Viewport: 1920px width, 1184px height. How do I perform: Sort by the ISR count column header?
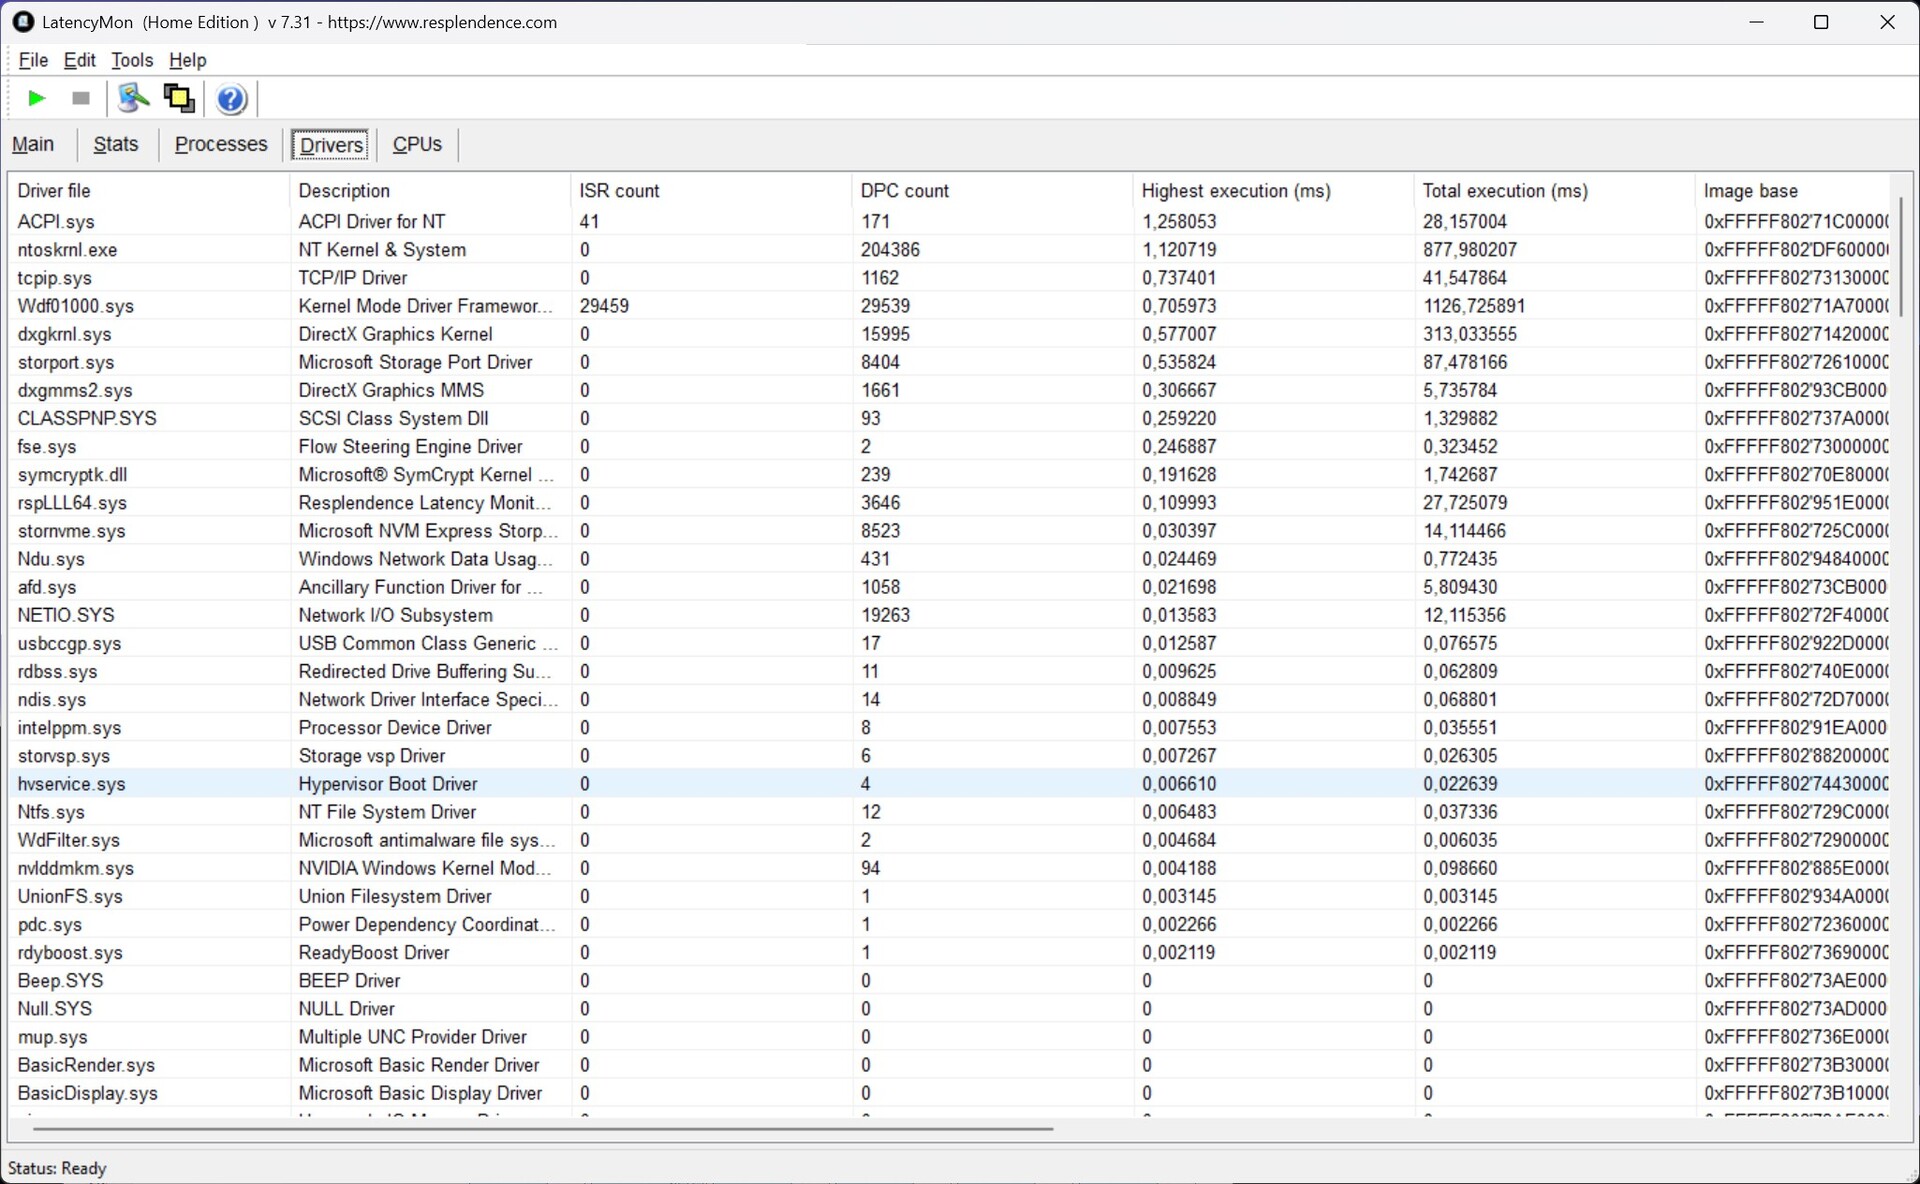click(x=619, y=191)
